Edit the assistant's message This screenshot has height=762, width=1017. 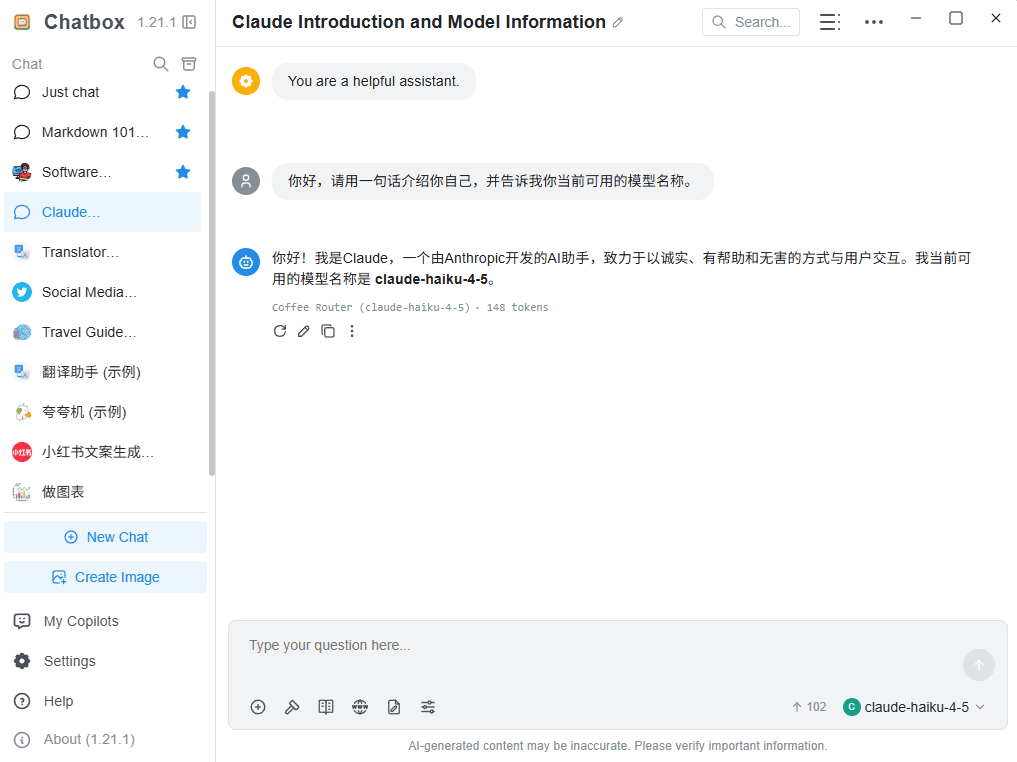pyautogui.click(x=304, y=331)
